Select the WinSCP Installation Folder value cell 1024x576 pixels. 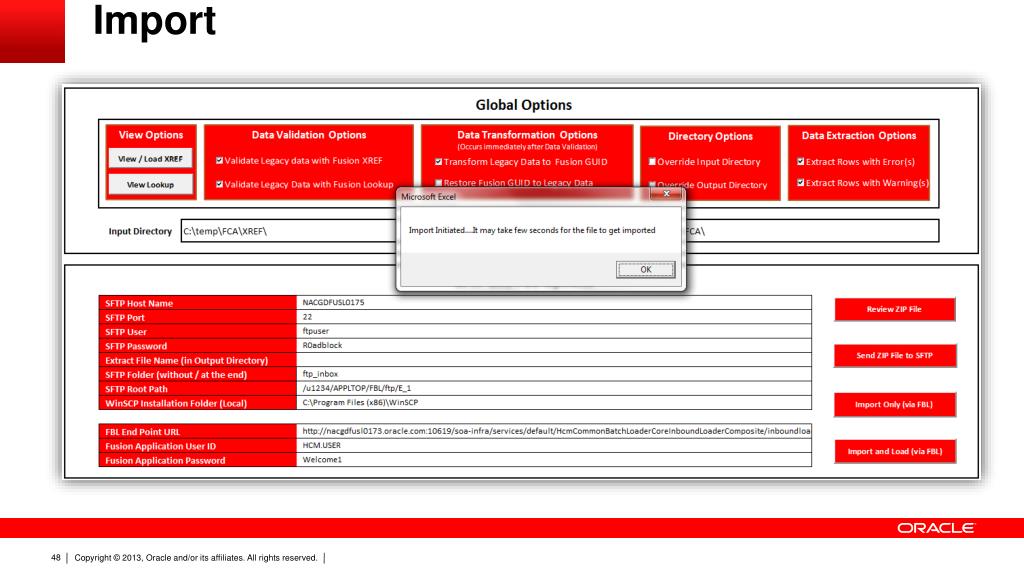554,403
